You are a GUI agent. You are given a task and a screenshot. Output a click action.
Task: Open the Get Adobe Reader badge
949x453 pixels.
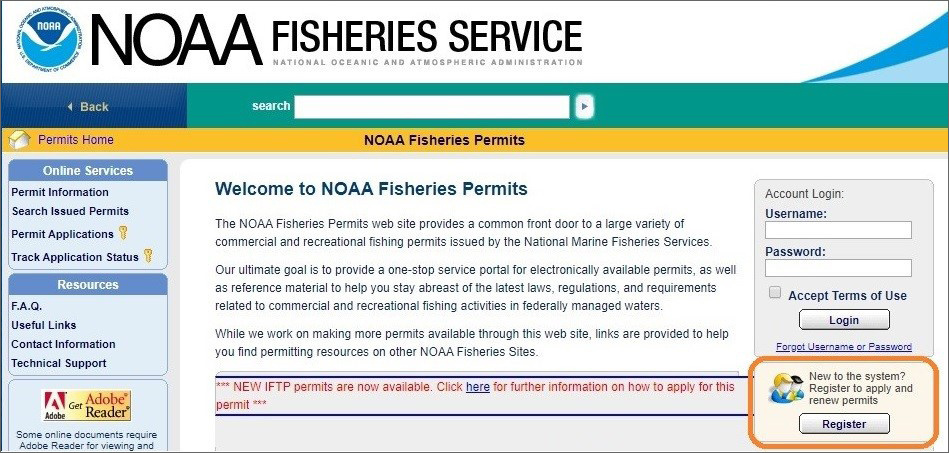[87, 406]
